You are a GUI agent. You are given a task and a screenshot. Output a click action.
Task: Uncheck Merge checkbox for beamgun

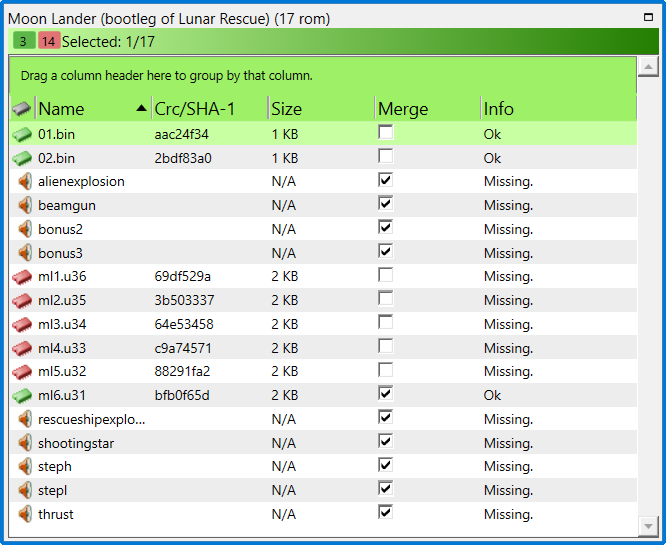(385, 204)
